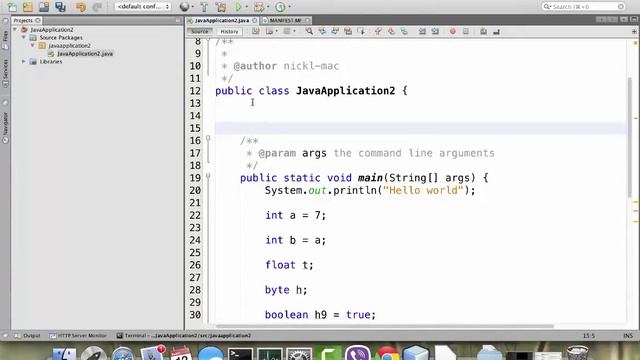Click the editor split plus button at toolbar right
The image size is (640, 360).
[x=634, y=31]
